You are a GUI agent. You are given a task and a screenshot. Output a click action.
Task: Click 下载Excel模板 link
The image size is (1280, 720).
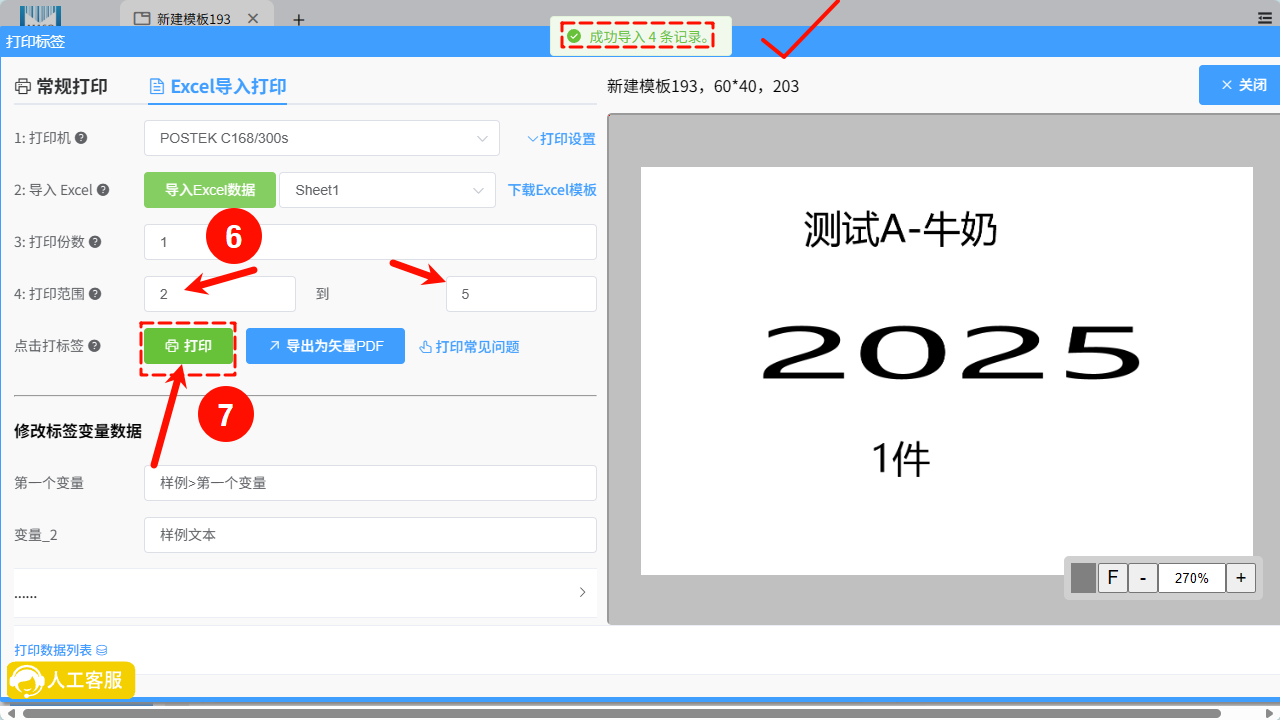[552, 190]
